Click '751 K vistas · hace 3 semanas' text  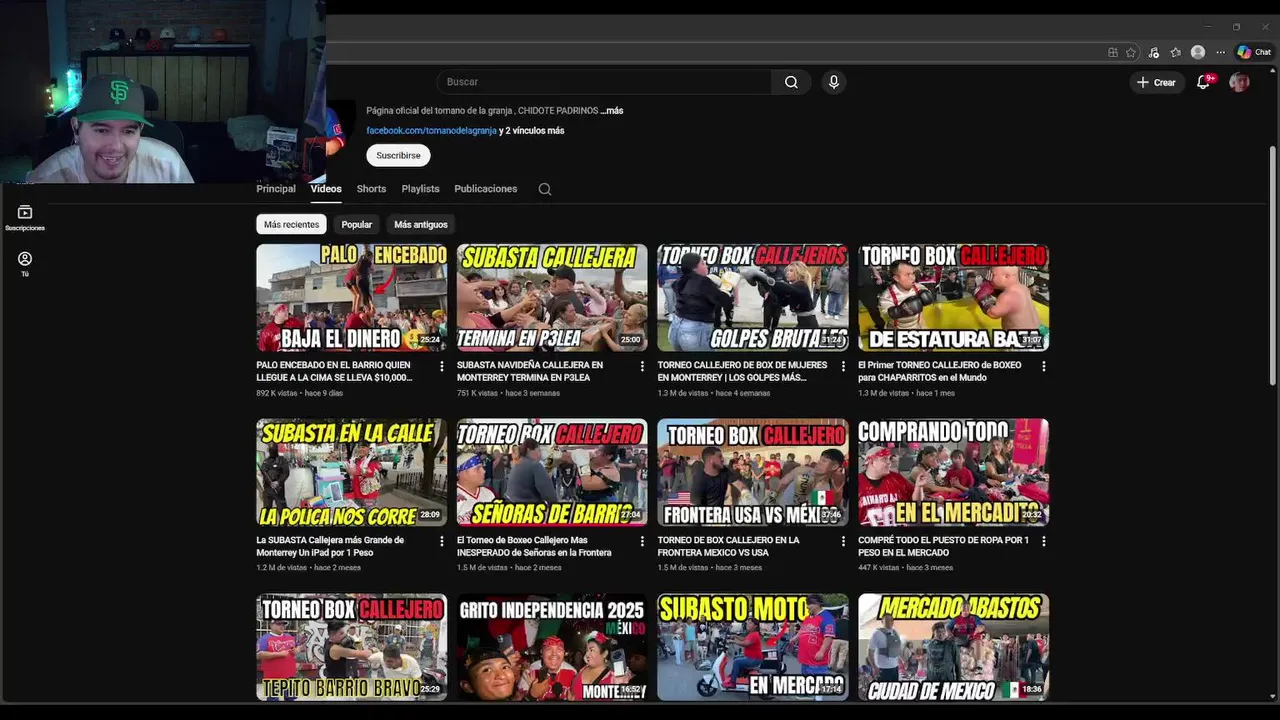coord(509,393)
